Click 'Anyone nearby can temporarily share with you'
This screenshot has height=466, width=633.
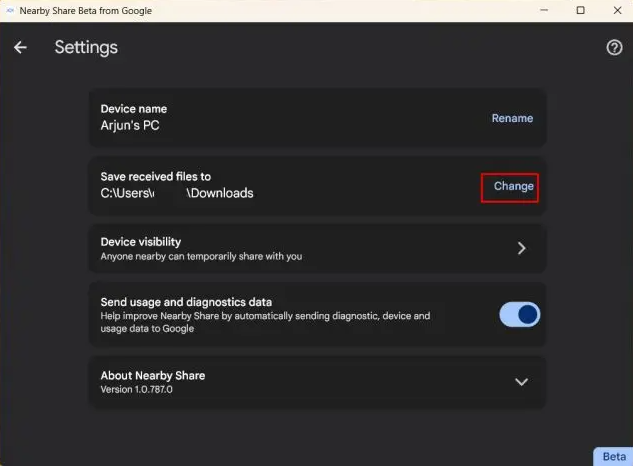tap(201, 256)
